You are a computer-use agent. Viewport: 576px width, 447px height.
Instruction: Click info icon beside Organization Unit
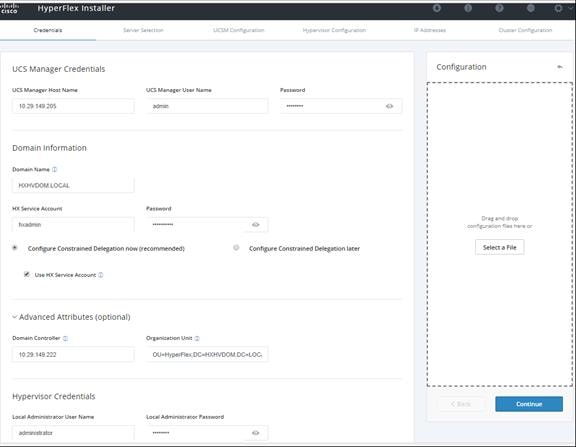click(197, 338)
